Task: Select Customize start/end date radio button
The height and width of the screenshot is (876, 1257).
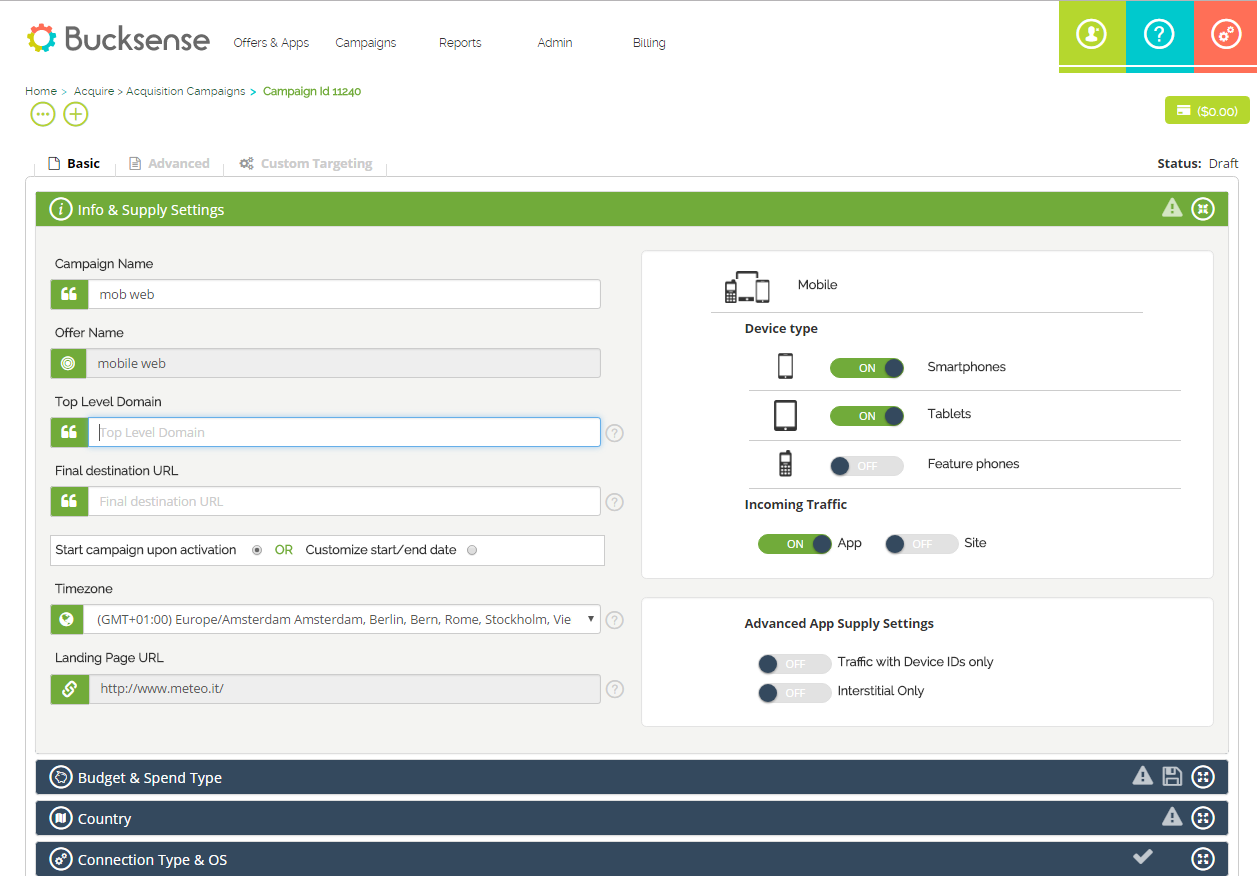Action: coord(472,550)
